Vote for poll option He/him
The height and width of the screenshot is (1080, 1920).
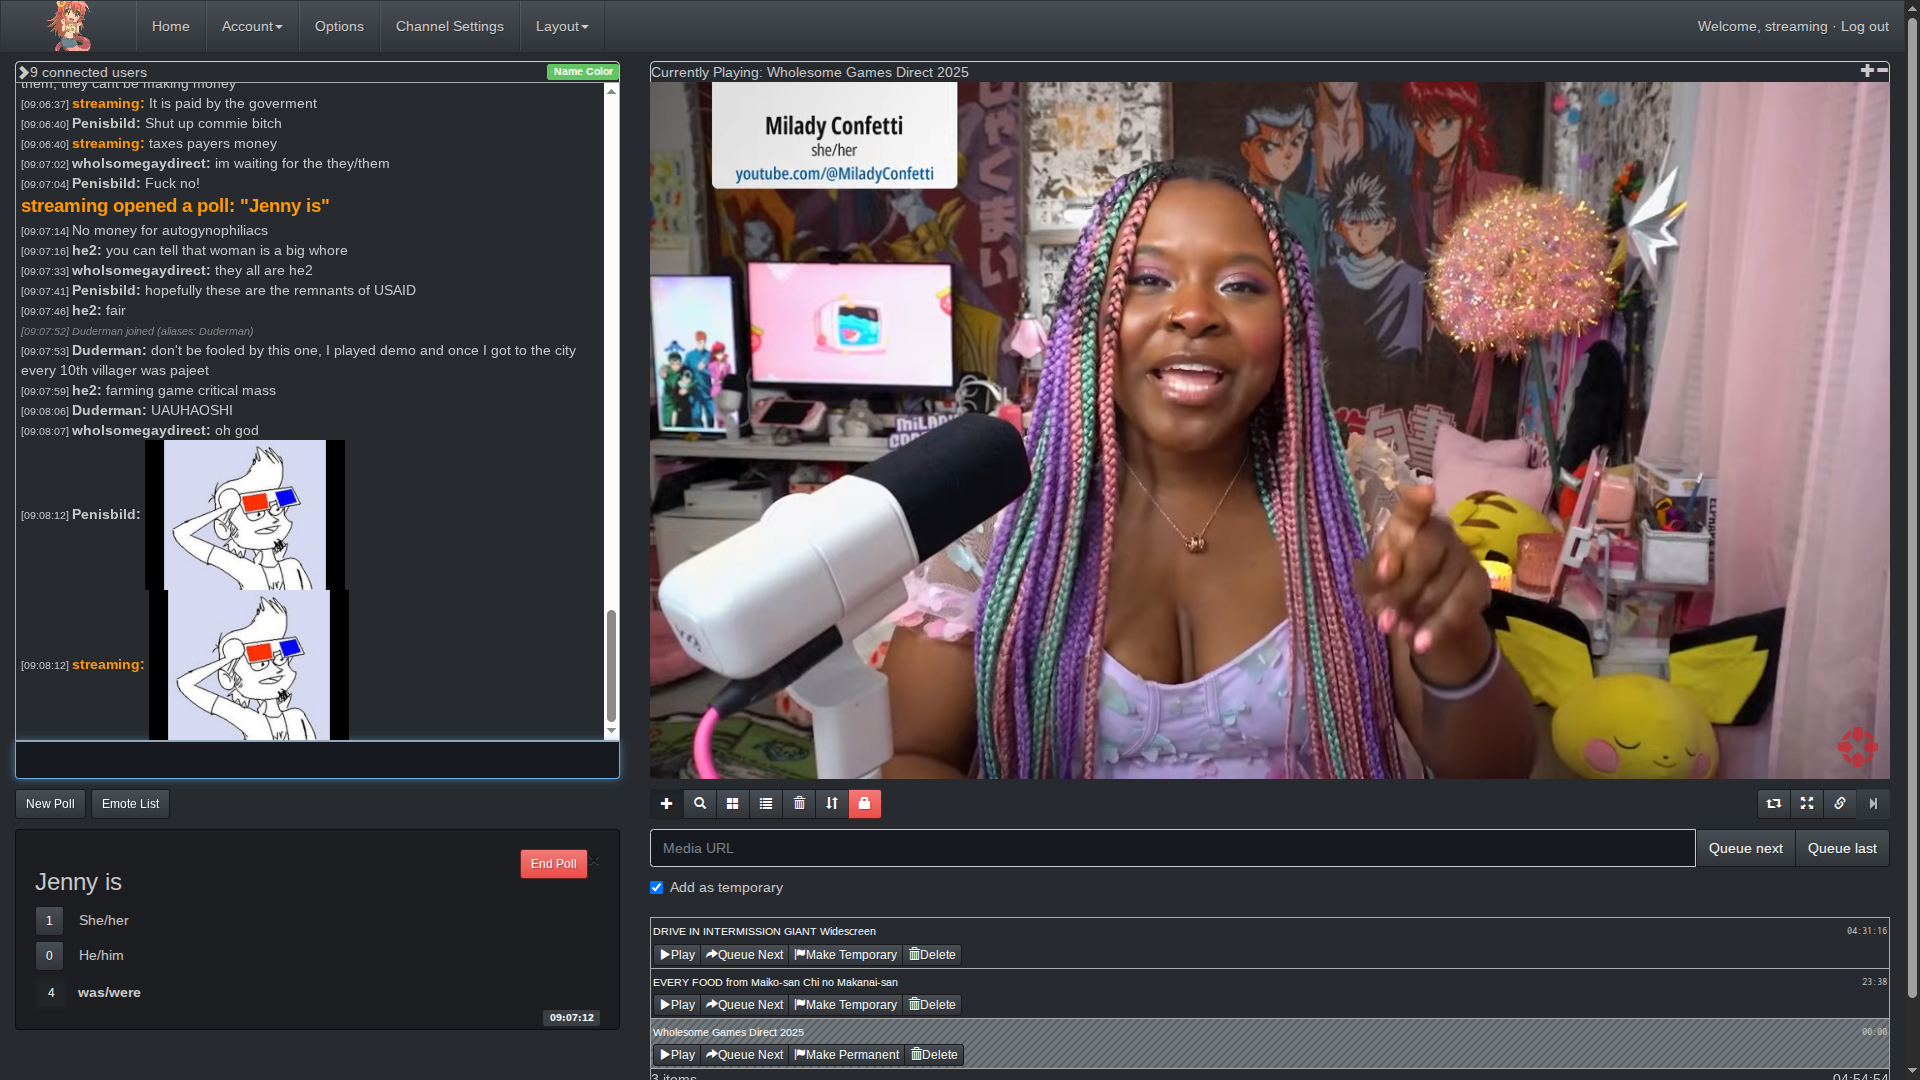(49, 956)
